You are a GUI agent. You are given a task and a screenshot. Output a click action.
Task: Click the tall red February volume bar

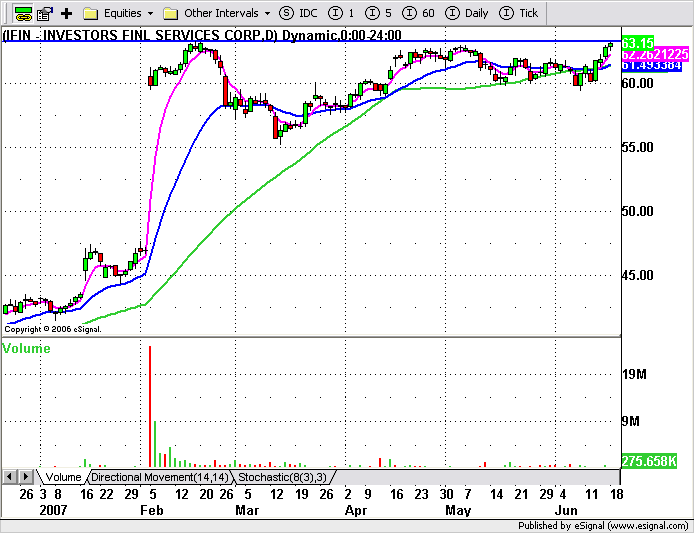[x=150, y=406]
